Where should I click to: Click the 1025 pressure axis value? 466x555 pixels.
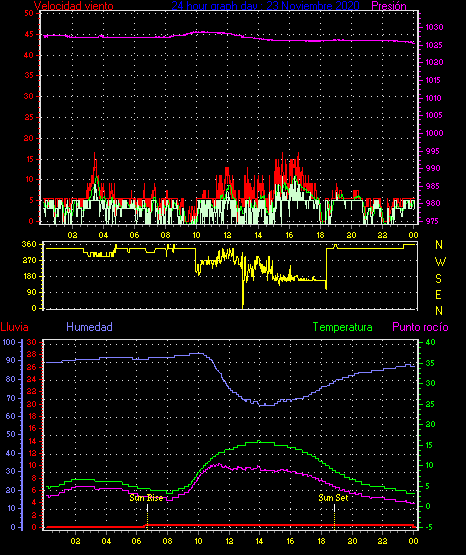pos(434,45)
